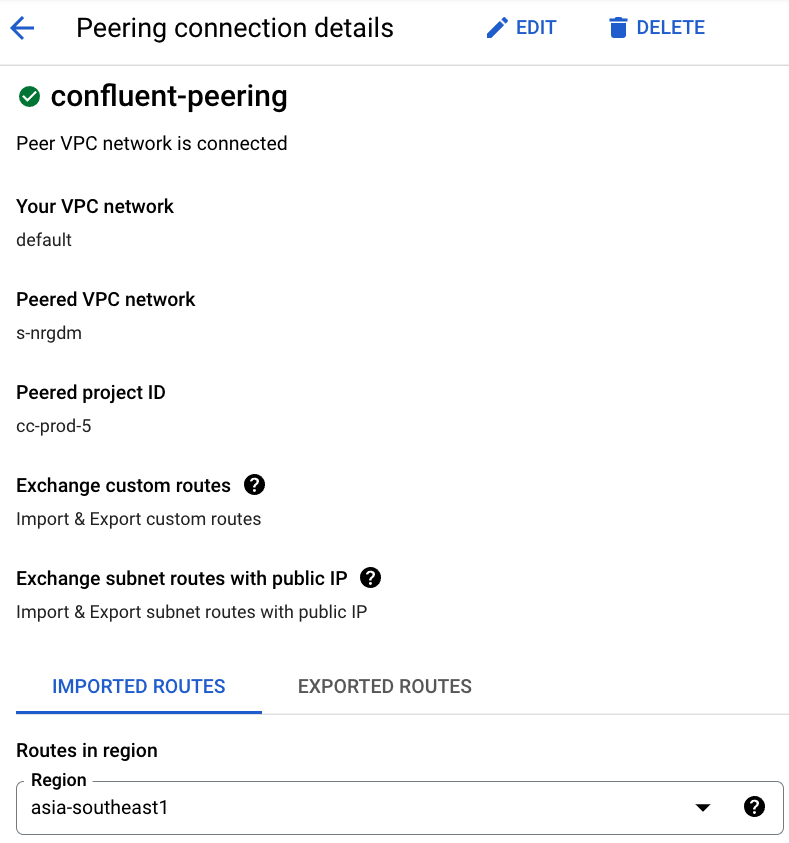Click the green connected status checkmark
The height and width of the screenshot is (843, 789).
pyautogui.click(x=29, y=96)
